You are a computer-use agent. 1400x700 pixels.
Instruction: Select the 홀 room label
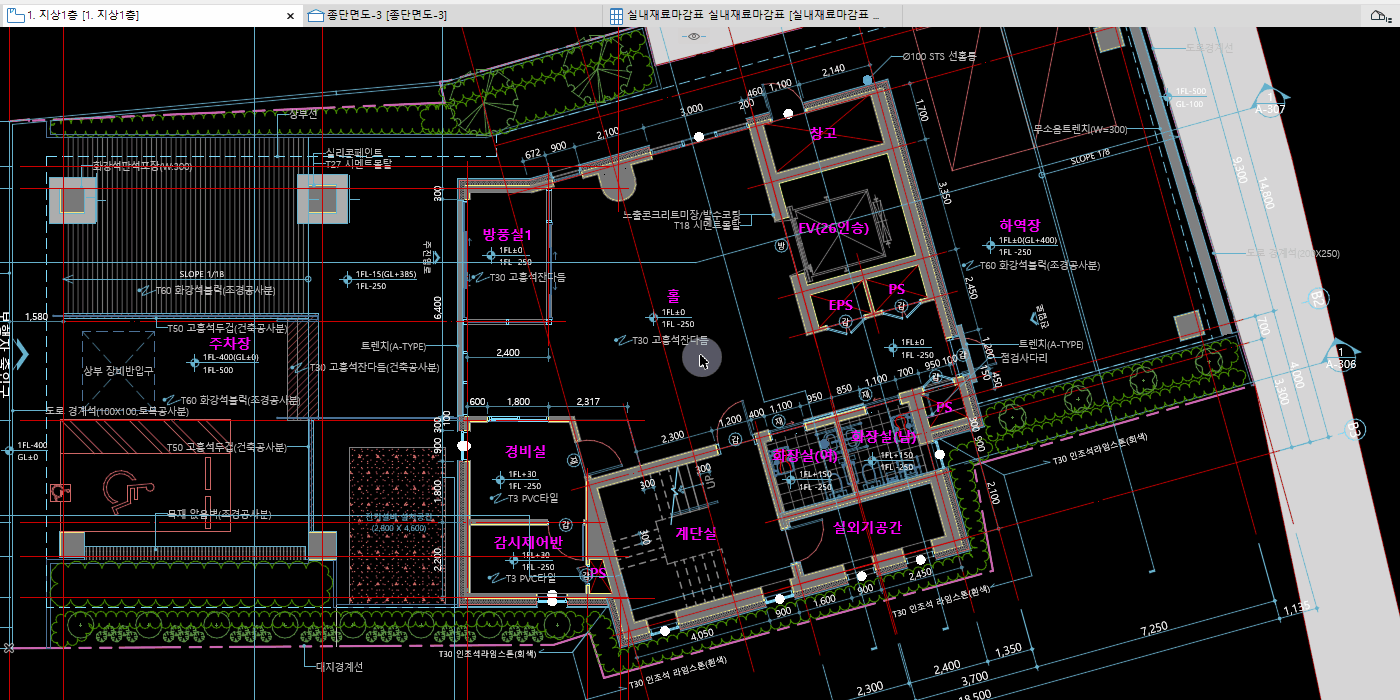(x=673, y=296)
